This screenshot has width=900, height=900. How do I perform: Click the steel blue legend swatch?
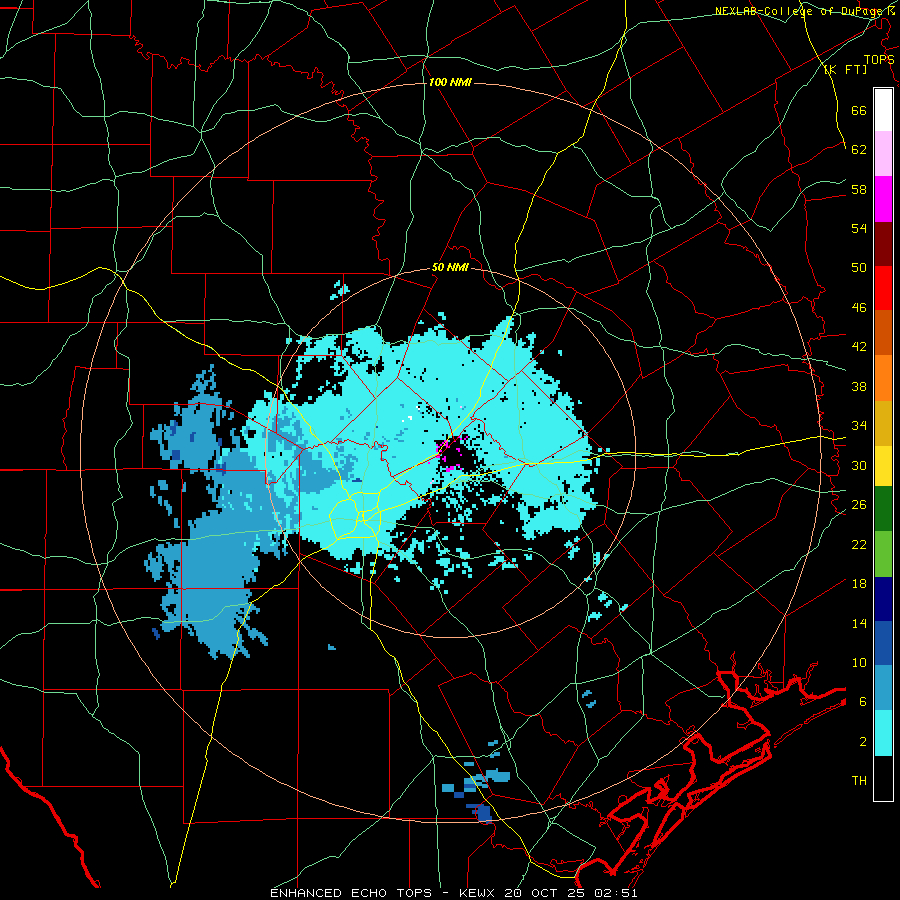pyautogui.click(x=883, y=688)
